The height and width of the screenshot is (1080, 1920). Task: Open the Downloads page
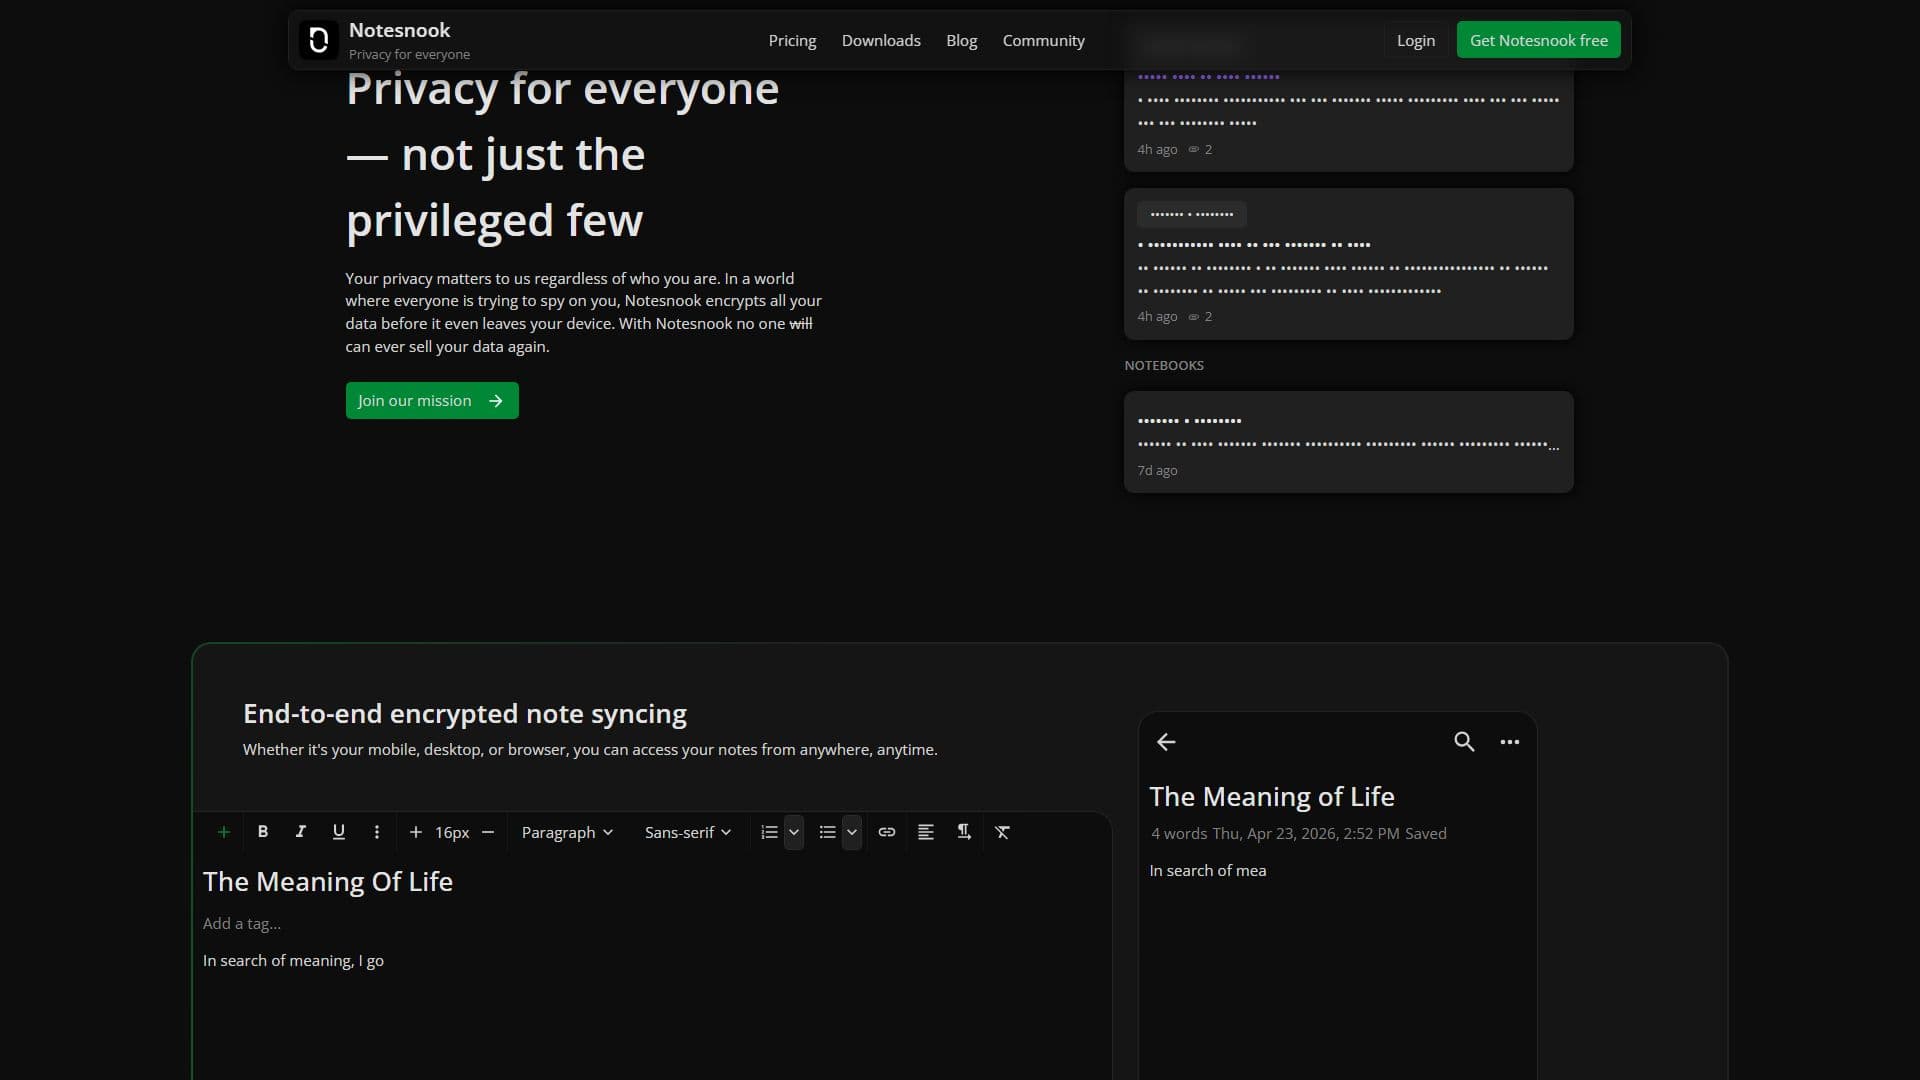(881, 40)
